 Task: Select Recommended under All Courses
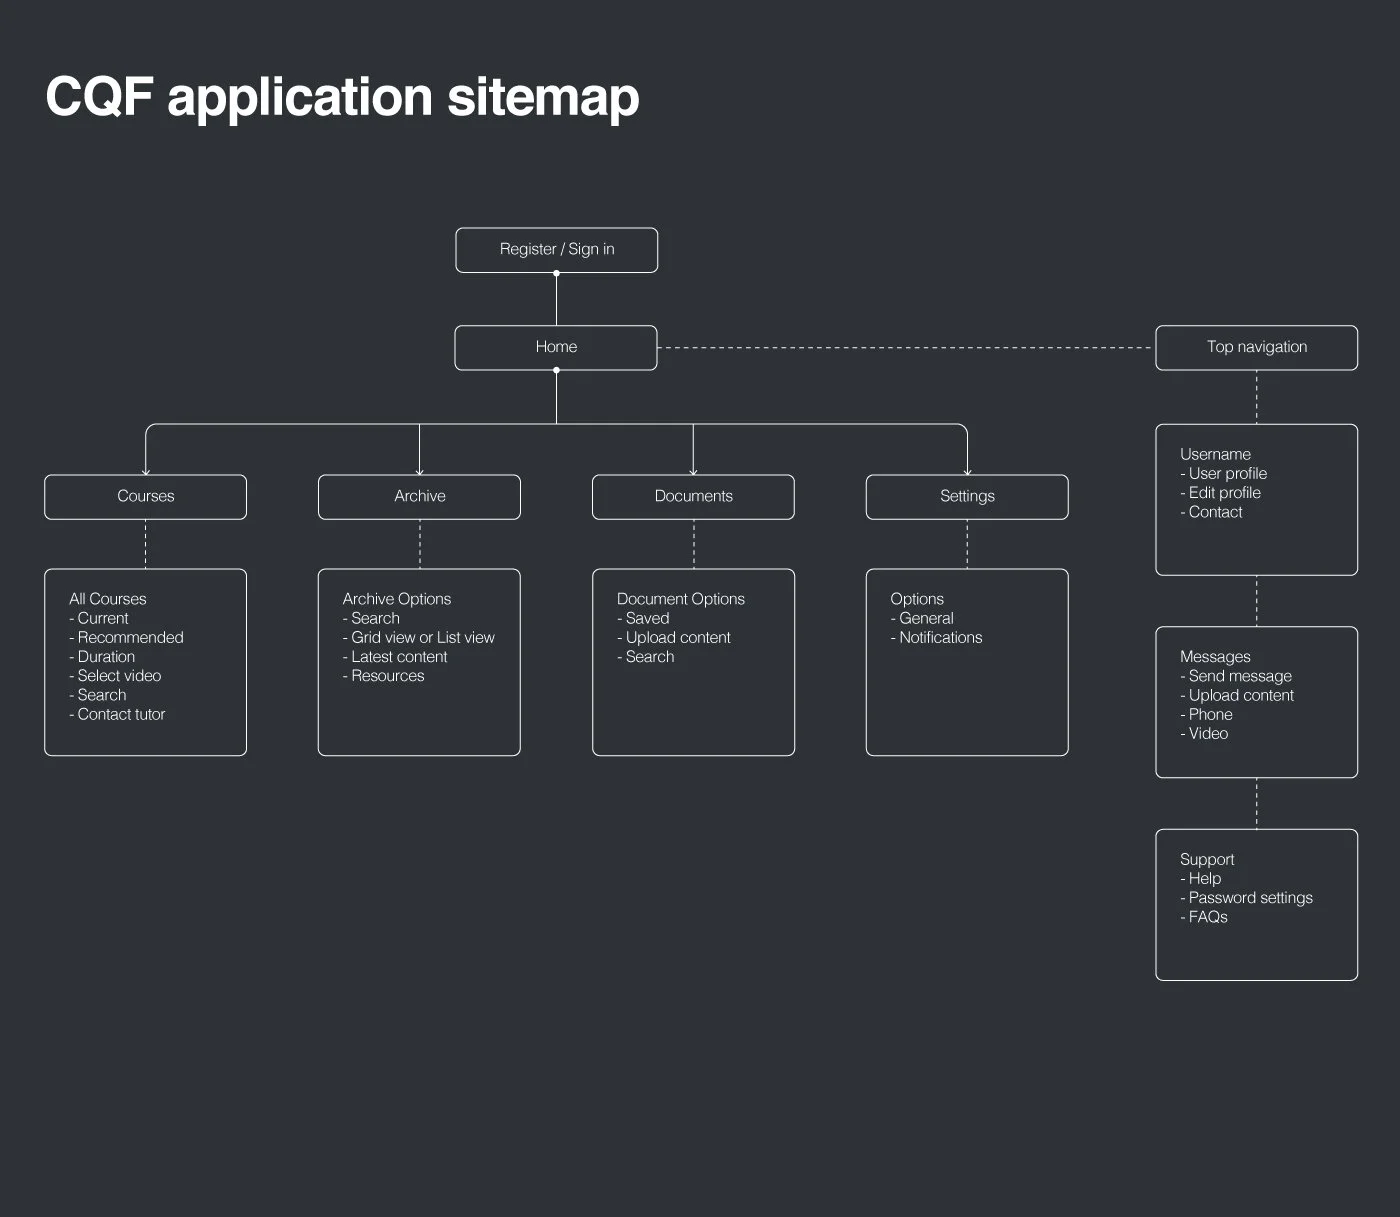130,637
